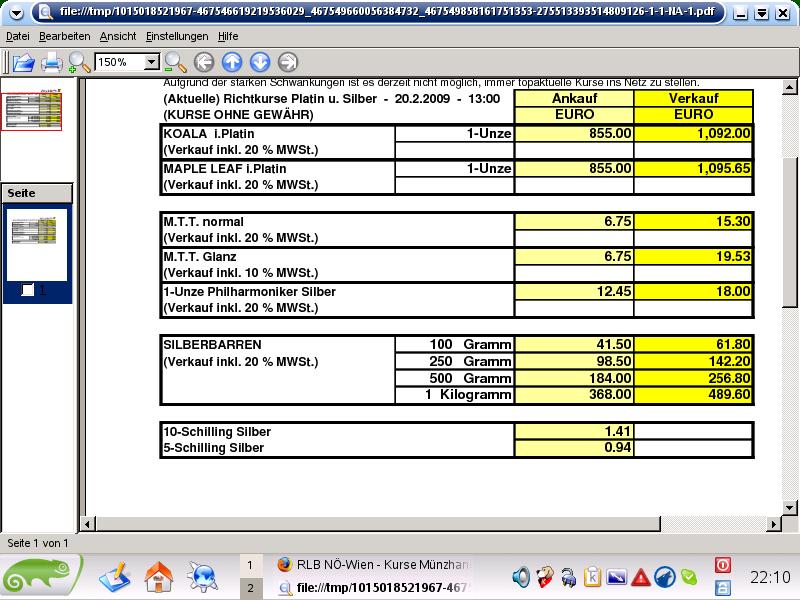
Task: Open the openSUSE start menu button
Action: coord(41,577)
